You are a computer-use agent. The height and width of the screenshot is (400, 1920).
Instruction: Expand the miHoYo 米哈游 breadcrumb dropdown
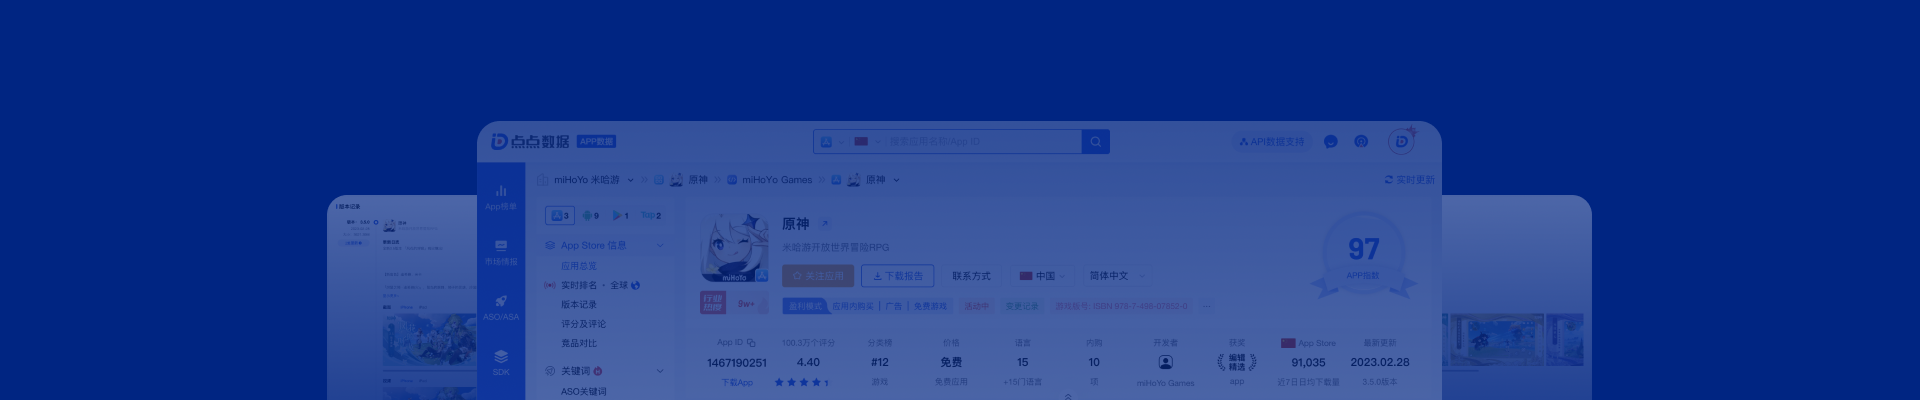(x=630, y=180)
